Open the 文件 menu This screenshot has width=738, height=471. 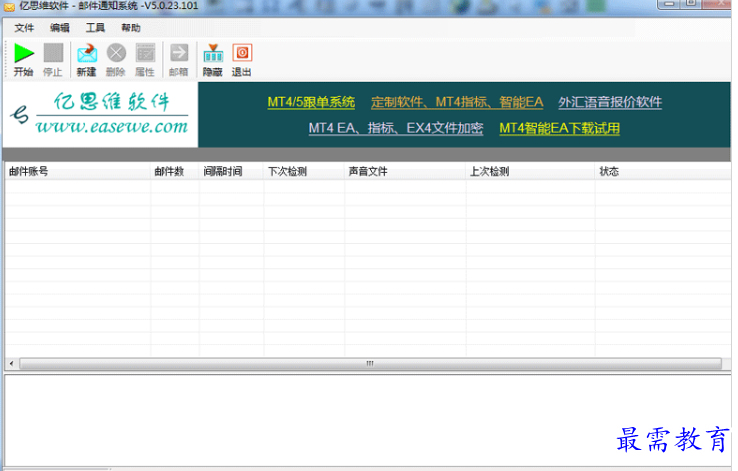tap(24, 28)
